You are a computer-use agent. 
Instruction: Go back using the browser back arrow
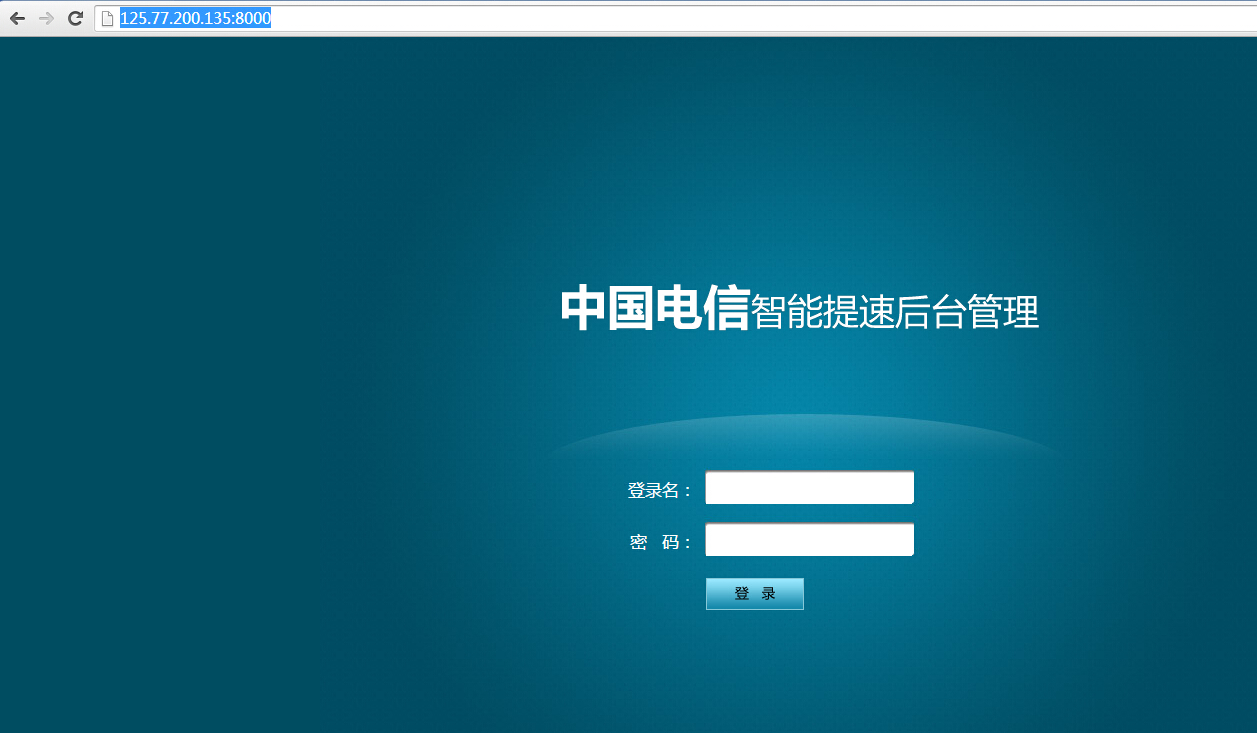click(x=17, y=18)
